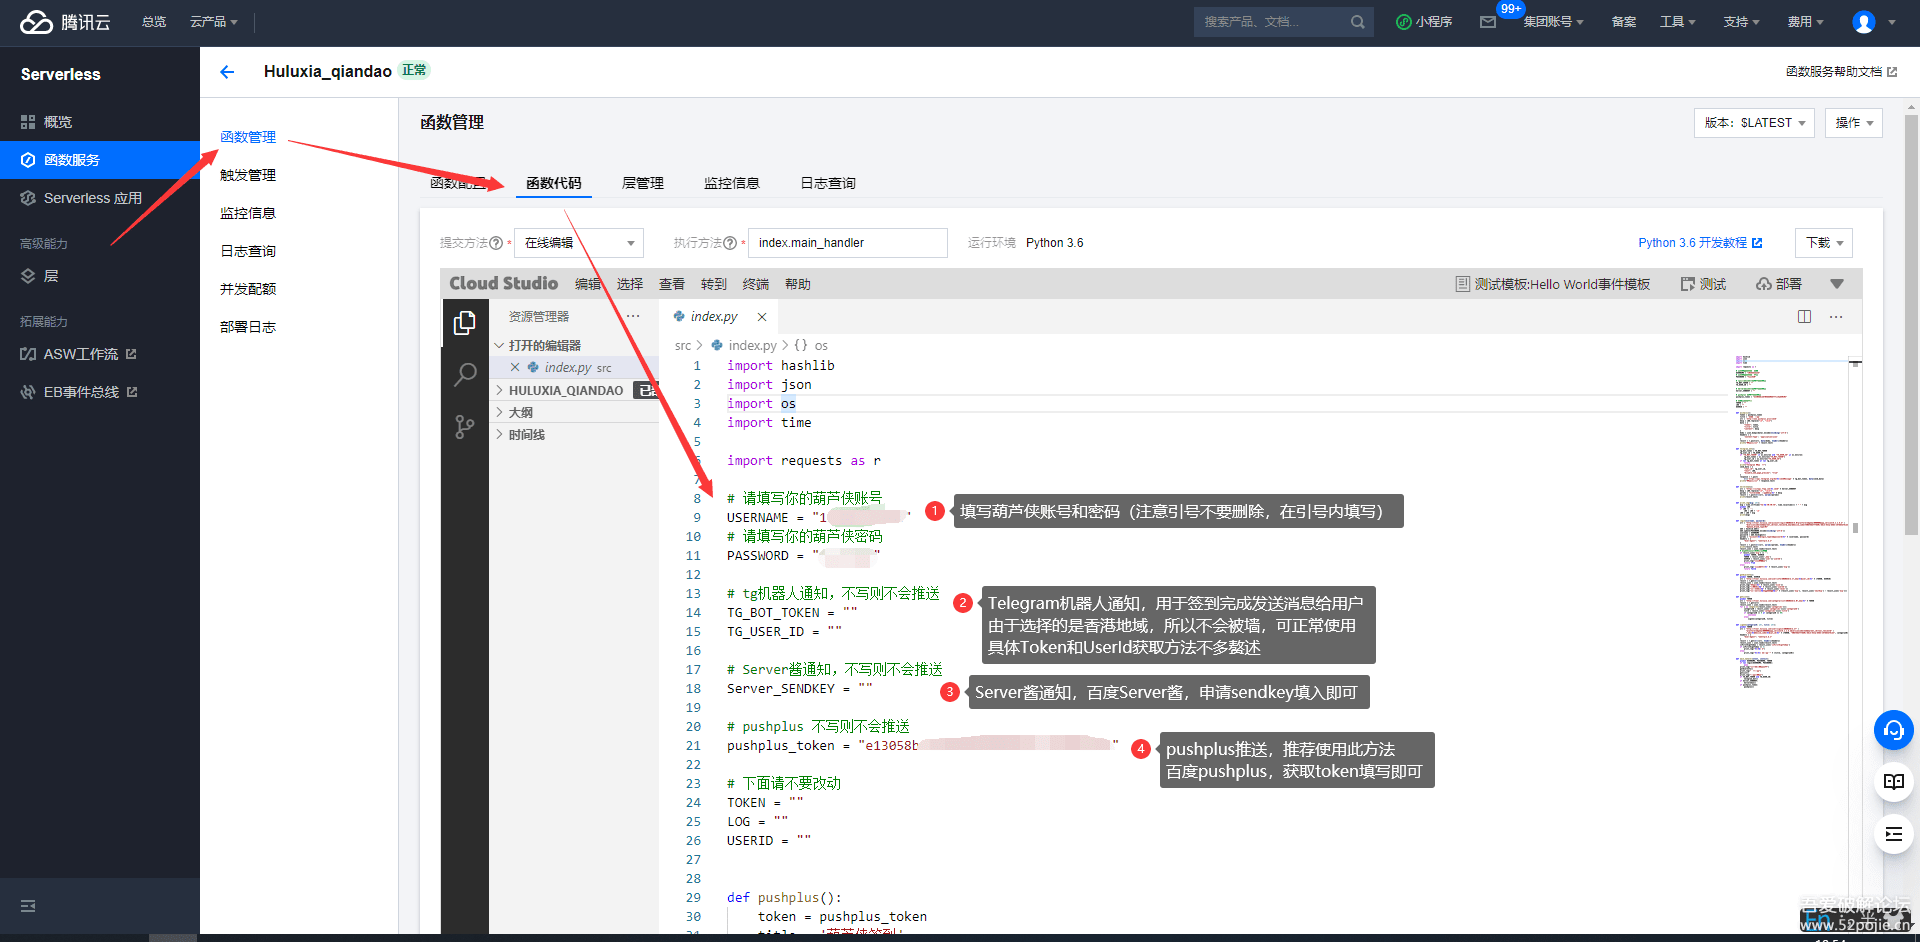
Task: Switch to the 函数代码 tab
Action: [x=554, y=184]
